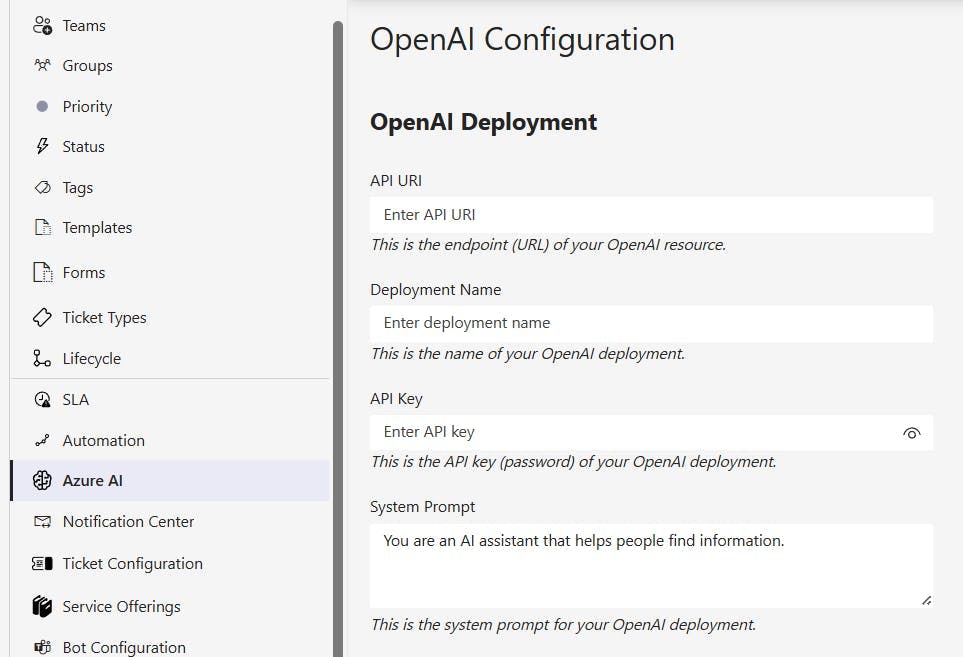963x657 pixels.
Task: Open the Notification Center menu item
Action: coord(128,522)
